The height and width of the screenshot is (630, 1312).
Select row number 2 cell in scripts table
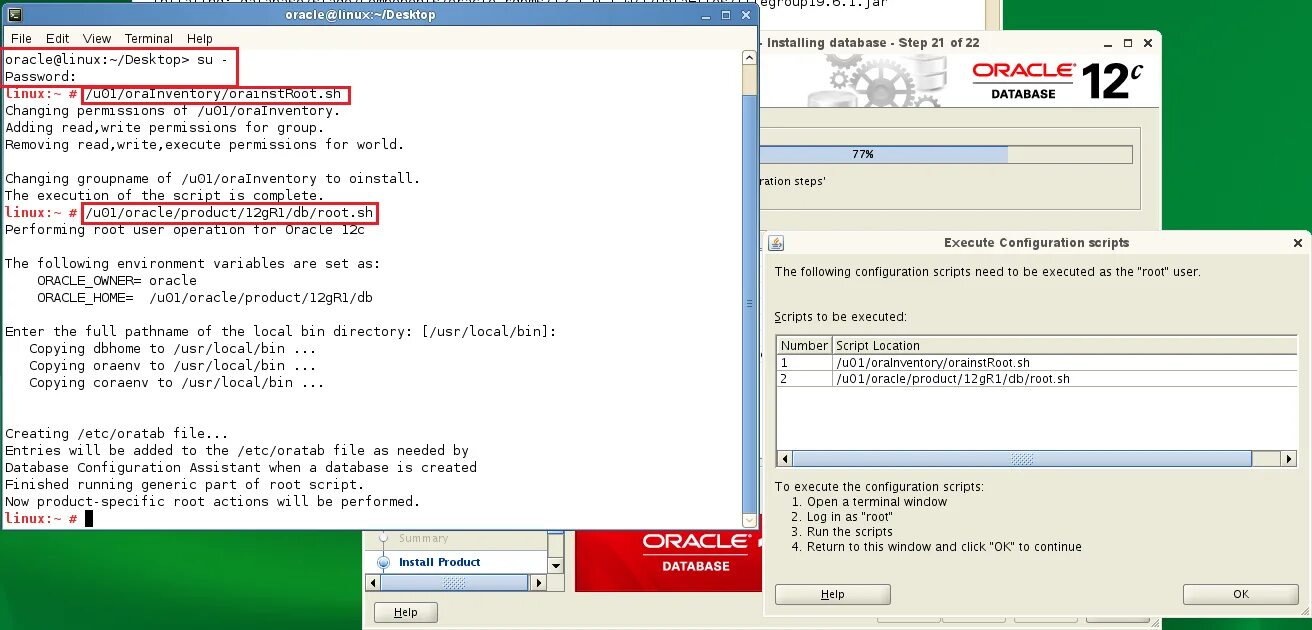pos(804,379)
